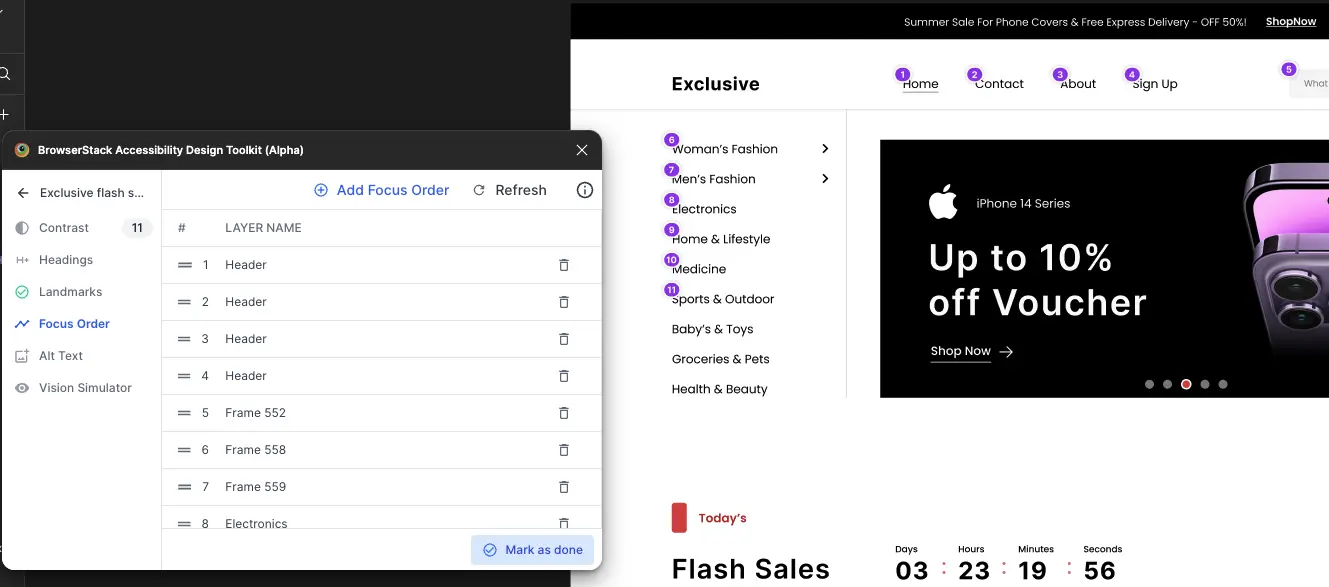This screenshot has height=587, width=1329.
Task: Click the drag handle beside Frame 552
Action: 184,413
